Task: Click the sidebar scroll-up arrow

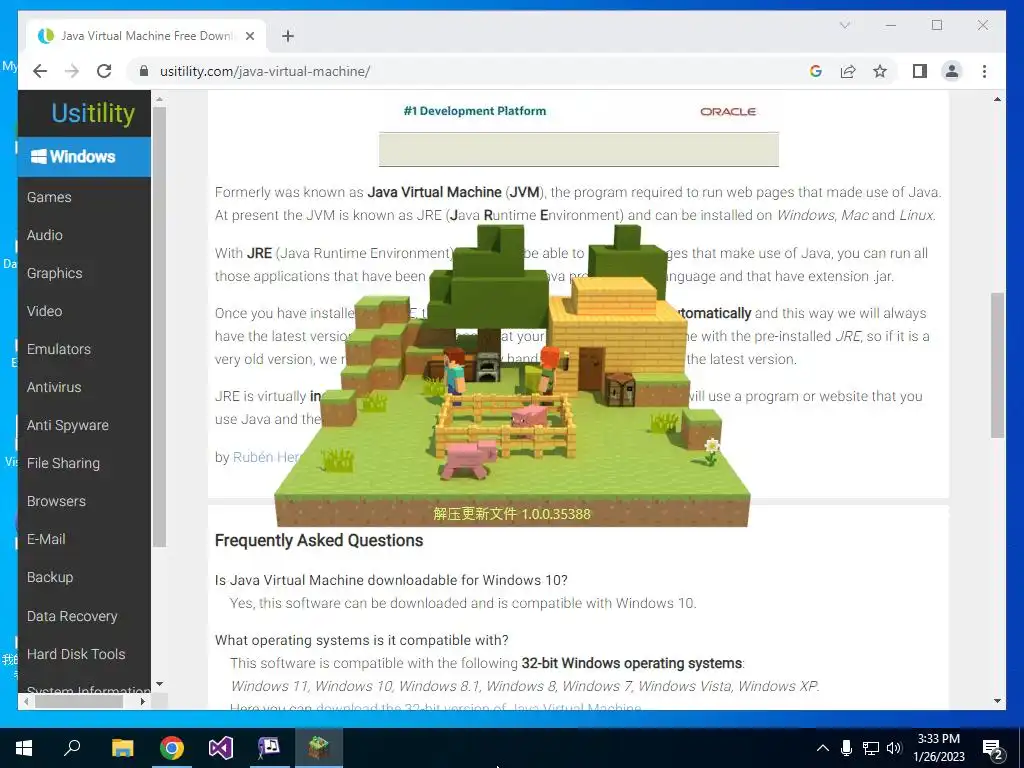Action: (159, 99)
